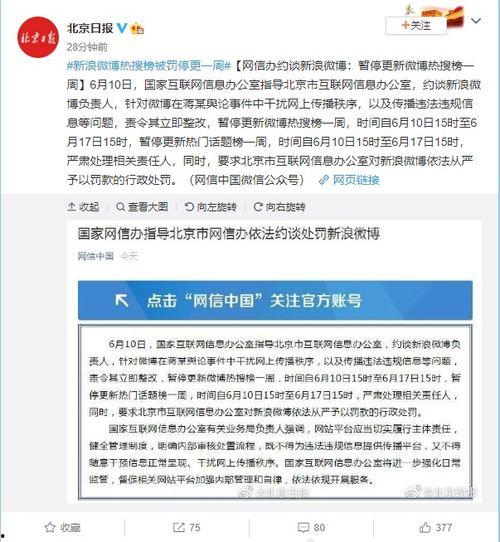The height and width of the screenshot is (542, 500).
Task: Click the 28分钟前 timestamp
Action: (x=87, y=47)
